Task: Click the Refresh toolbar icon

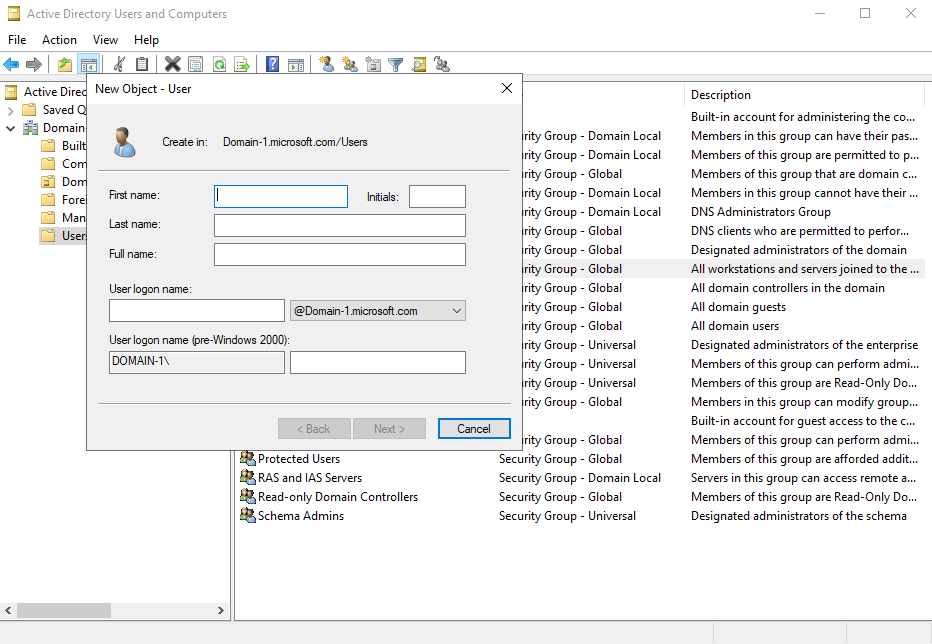Action: (219, 64)
